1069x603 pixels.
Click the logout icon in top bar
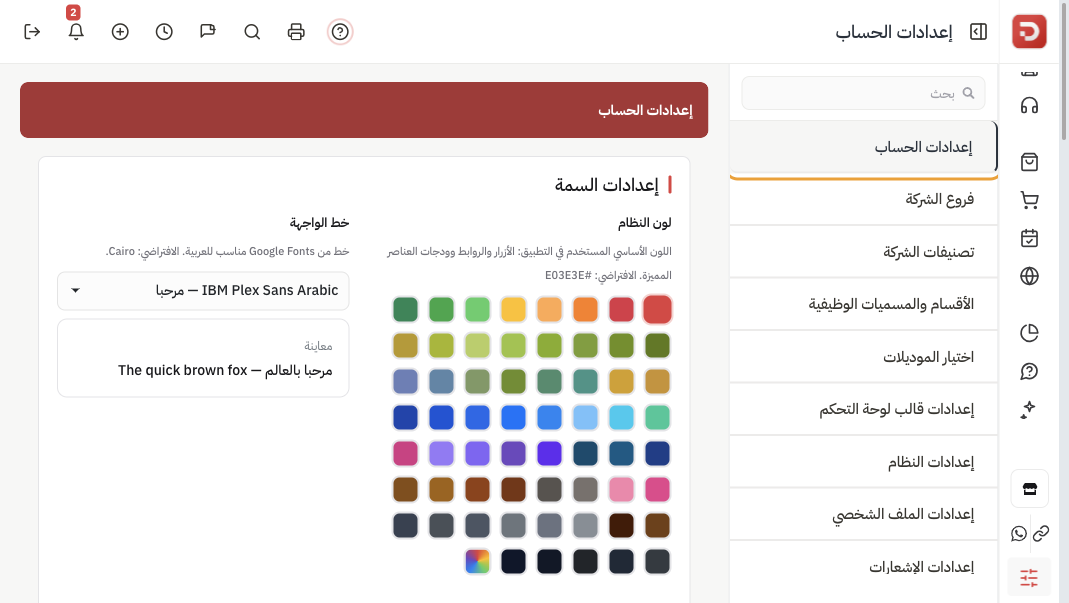pos(32,32)
